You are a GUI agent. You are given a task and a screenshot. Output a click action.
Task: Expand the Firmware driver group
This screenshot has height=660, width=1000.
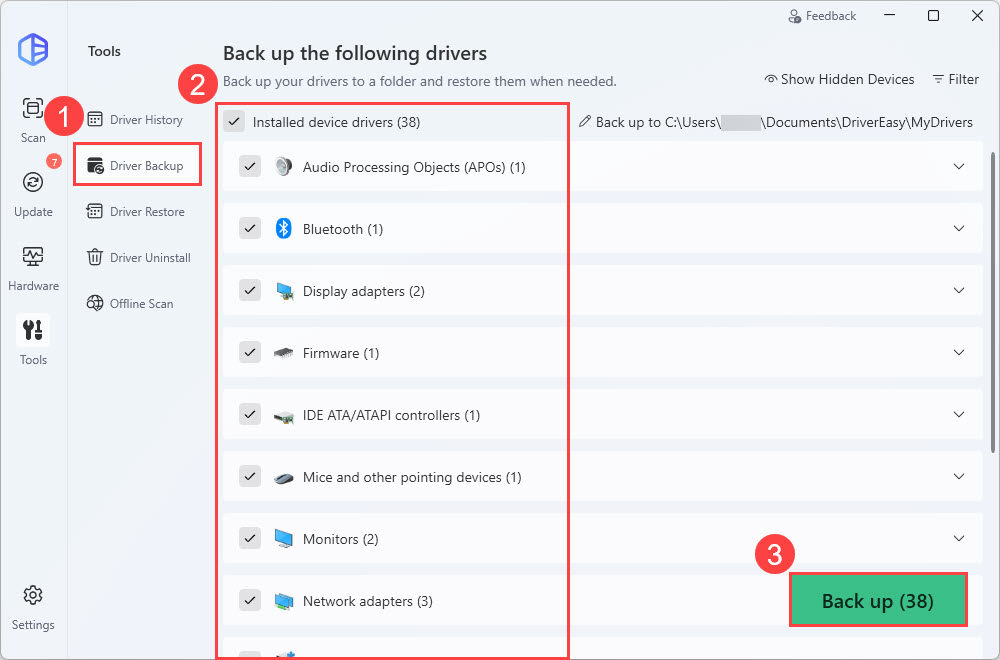coord(959,353)
